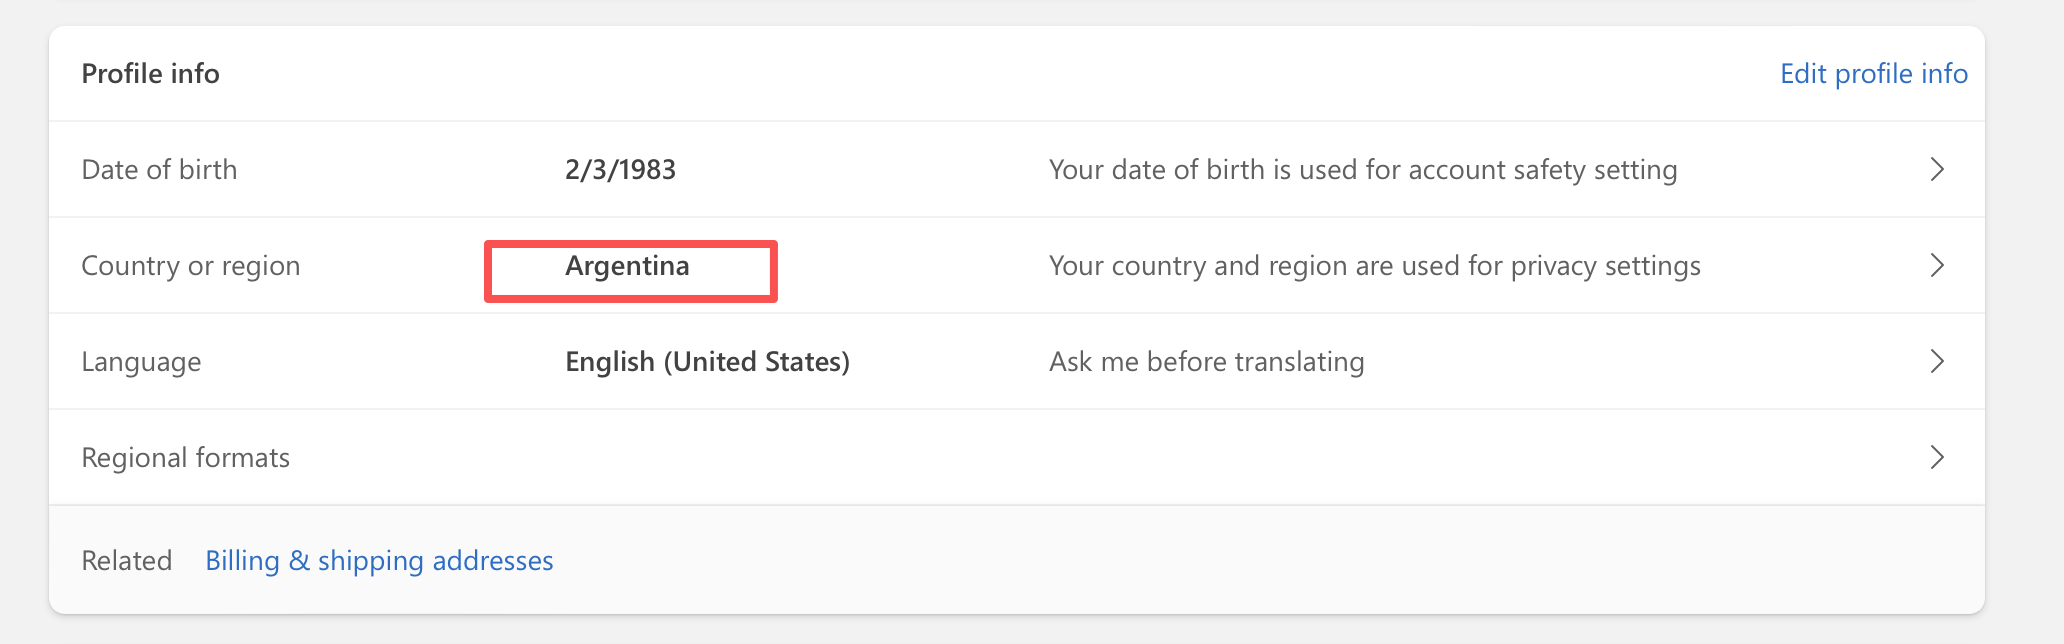This screenshot has width=2064, height=644.
Task: Expand the Regional formats row chevron
Action: click(x=1937, y=457)
